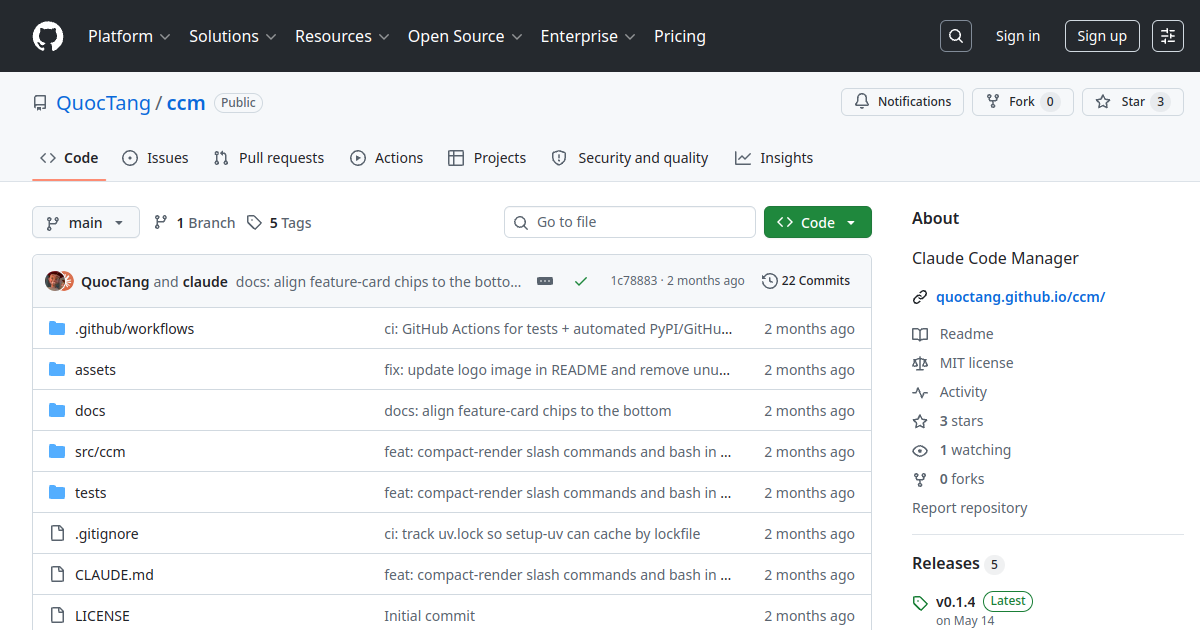
Task: Open the Projects tab
Action: 487,158
